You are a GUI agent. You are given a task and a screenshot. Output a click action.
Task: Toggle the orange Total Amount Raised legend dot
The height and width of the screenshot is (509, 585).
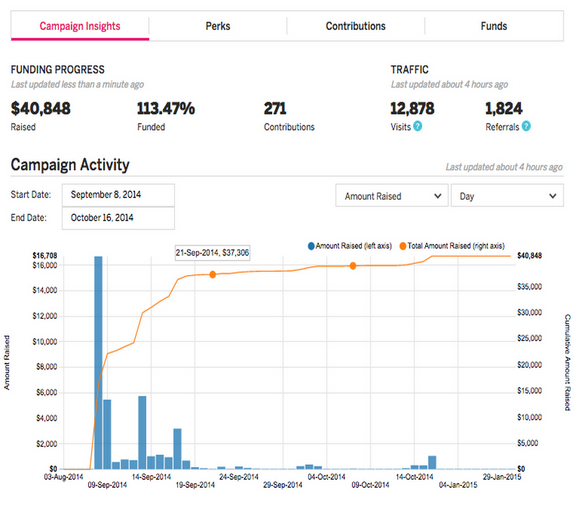coord(403,246)
